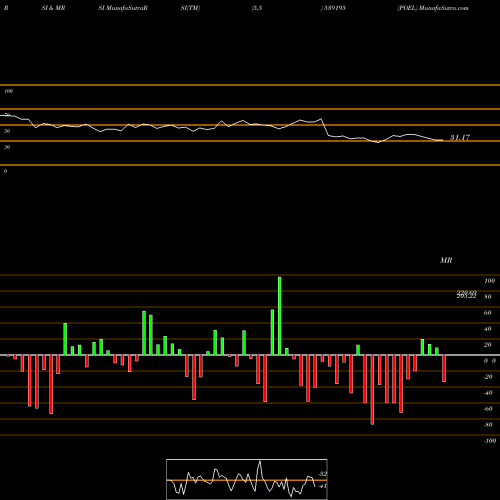500x500 pixels.
Task: Click the longest red MR histogram bar
Action: click(x=372, y=390)
